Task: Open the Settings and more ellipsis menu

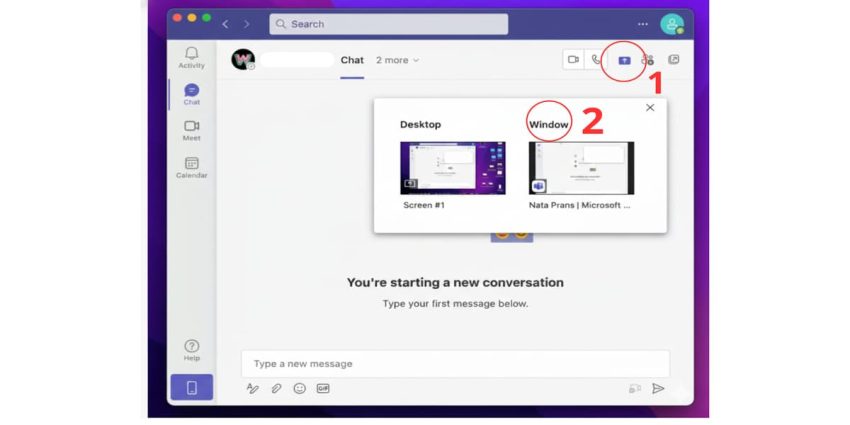Action: 643,24
